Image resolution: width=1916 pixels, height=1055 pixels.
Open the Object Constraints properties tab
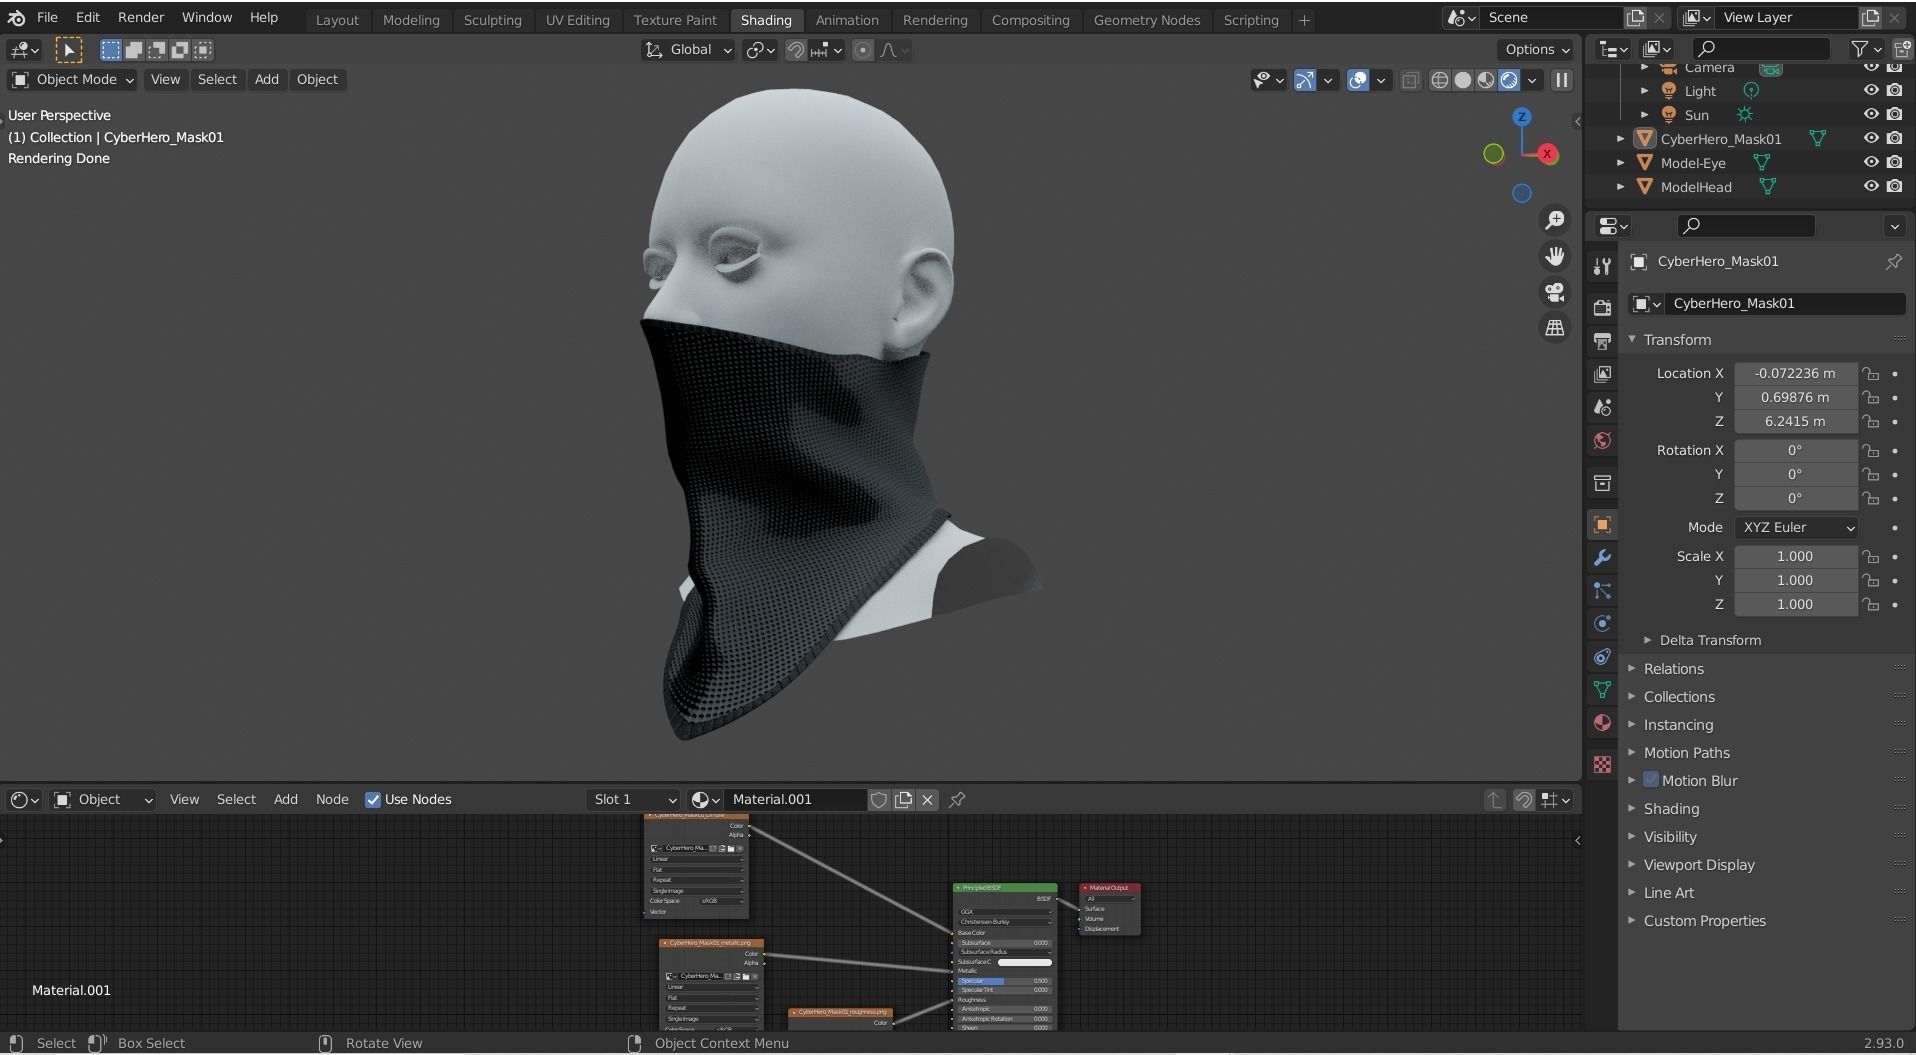point(1602,656)
